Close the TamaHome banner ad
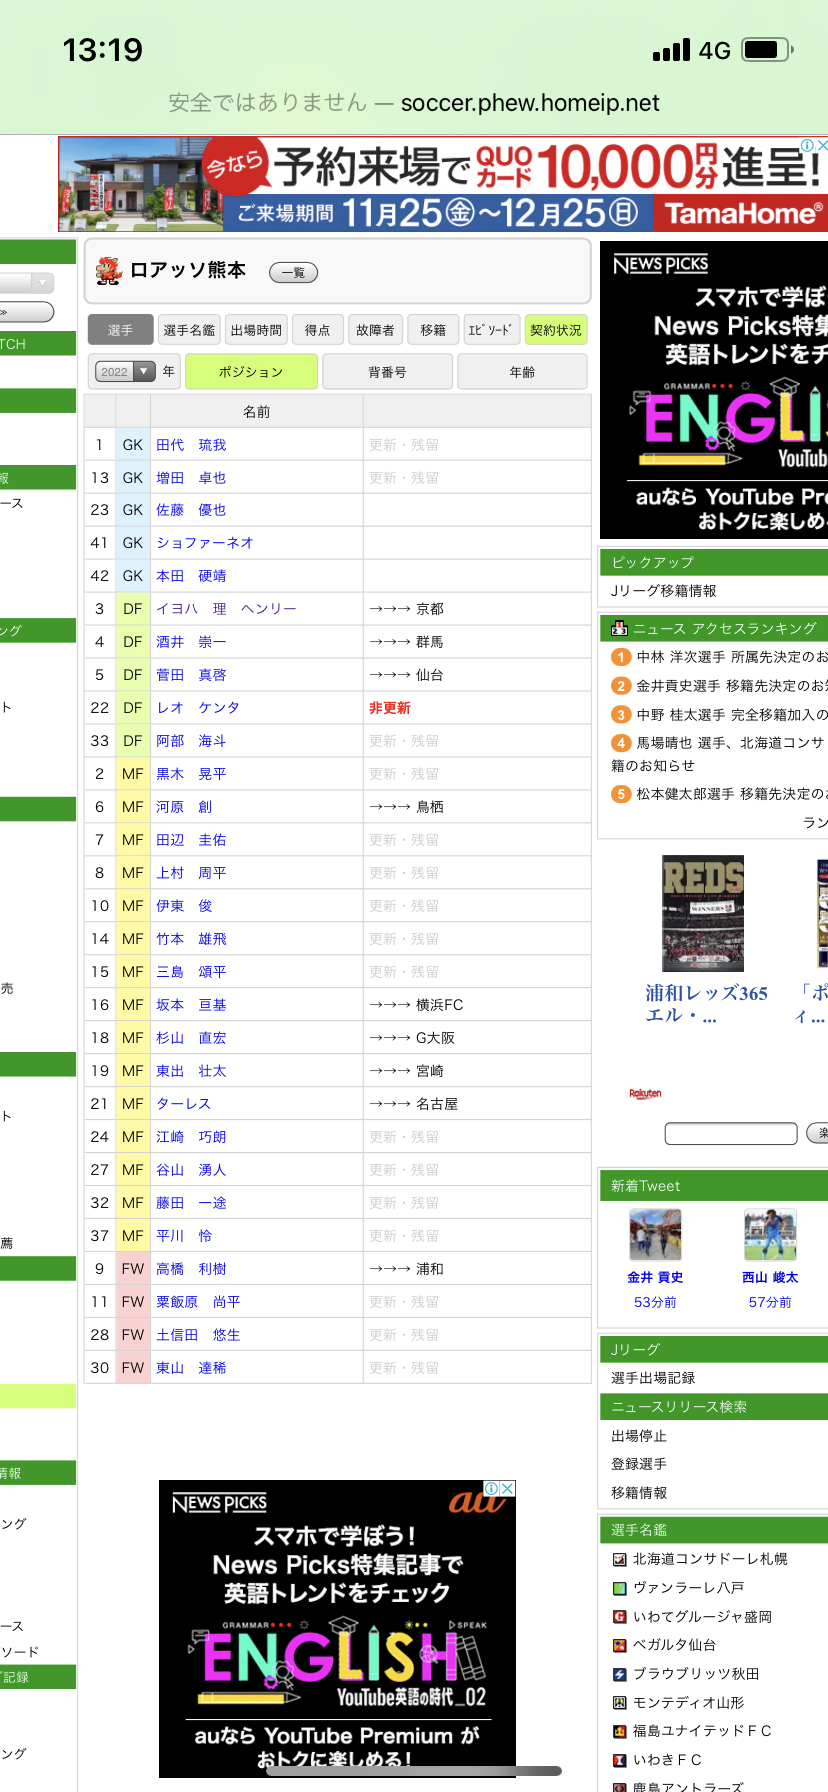The width and height of the screenshot is (828, 1792). pos(821,145)
